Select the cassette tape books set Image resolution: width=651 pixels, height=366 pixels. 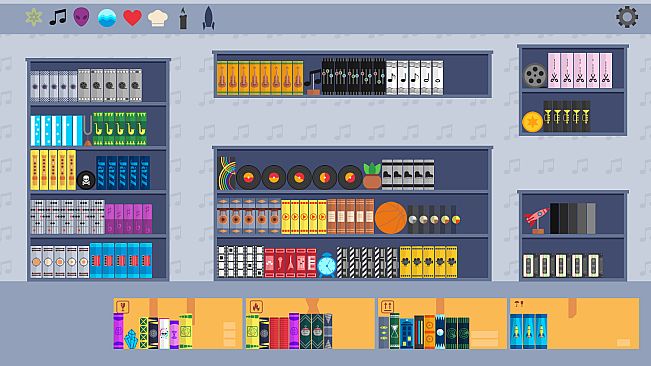pos(563,266)
